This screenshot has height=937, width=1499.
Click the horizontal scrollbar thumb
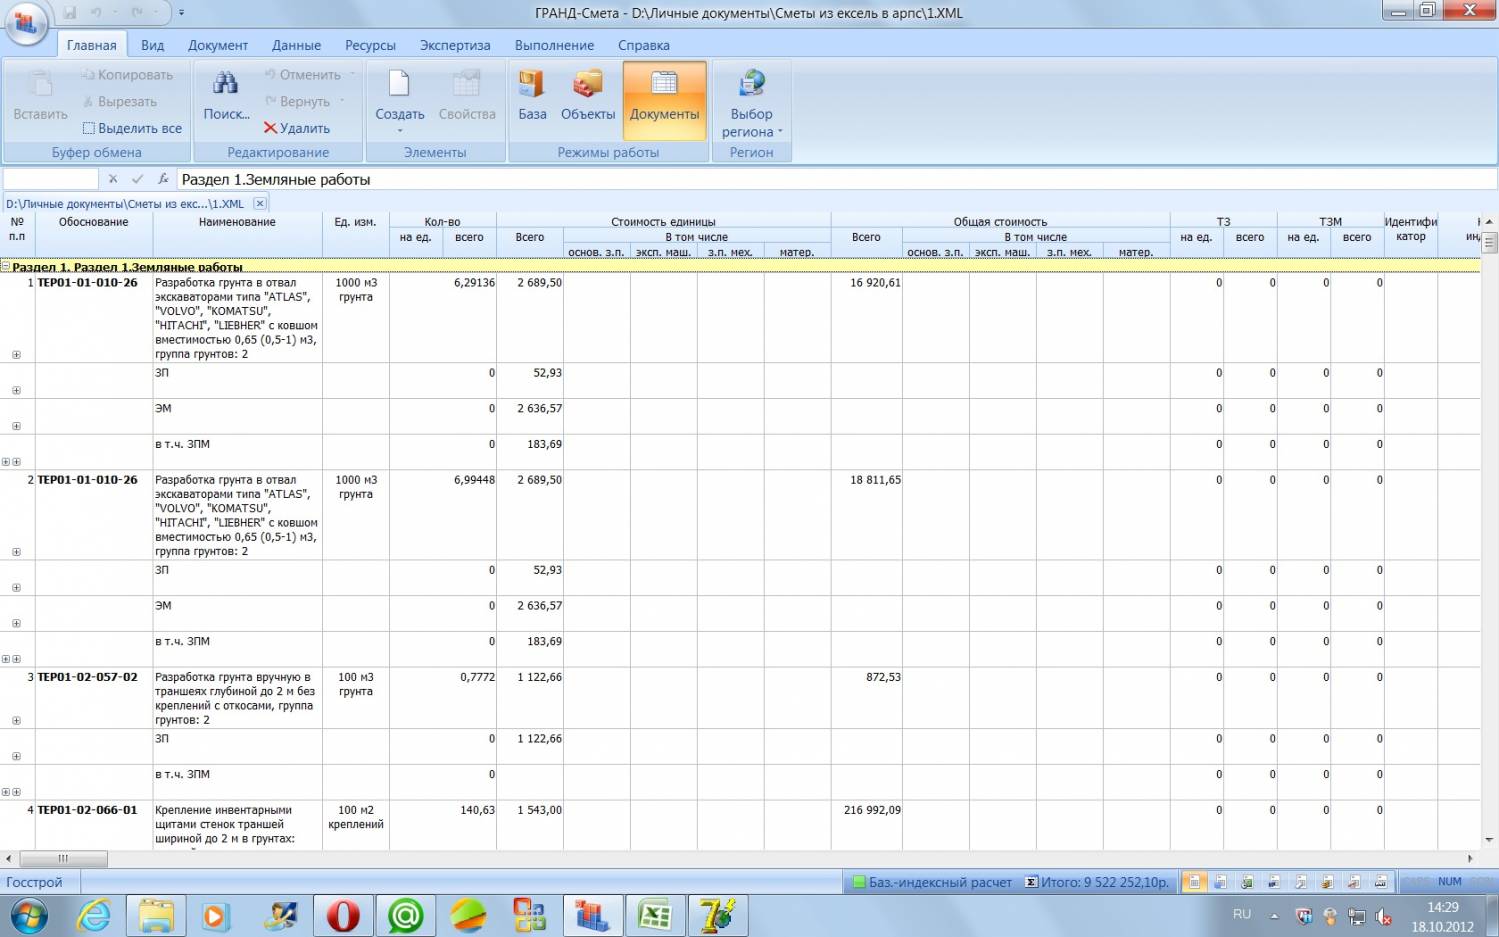click(63, 858)
